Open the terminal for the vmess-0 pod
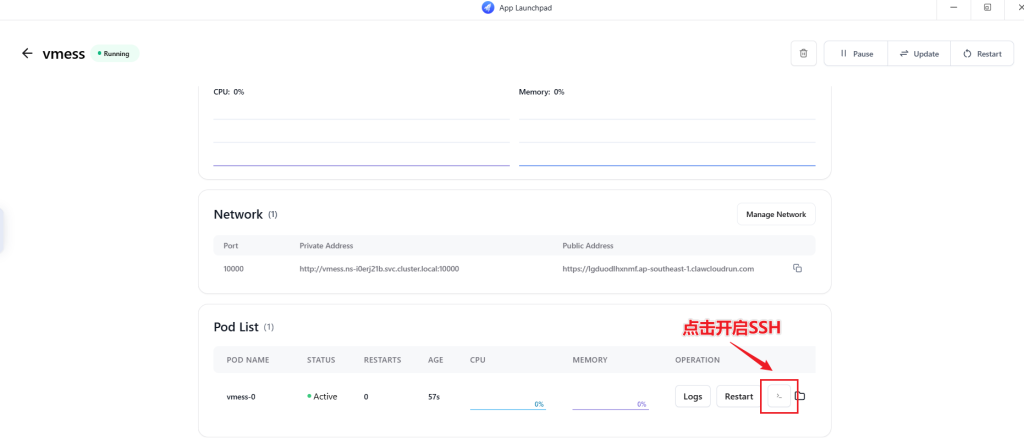The image size is (1024, 439). click(779, 396)
